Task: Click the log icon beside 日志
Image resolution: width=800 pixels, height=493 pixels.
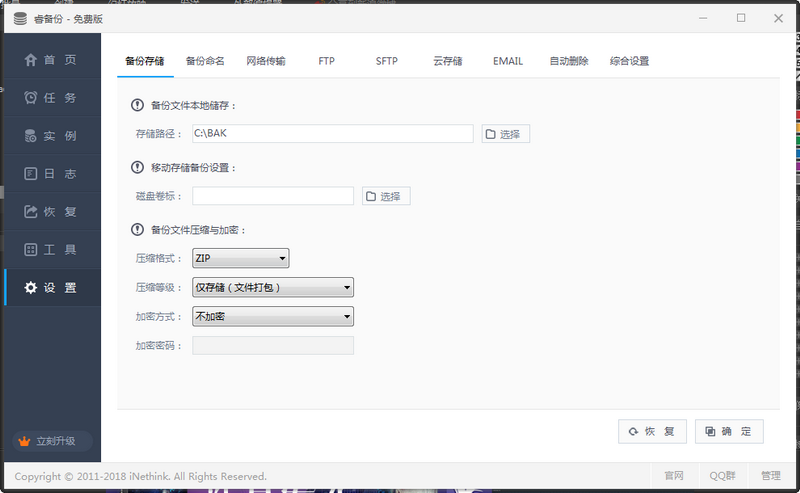Action: coord(31,174)
